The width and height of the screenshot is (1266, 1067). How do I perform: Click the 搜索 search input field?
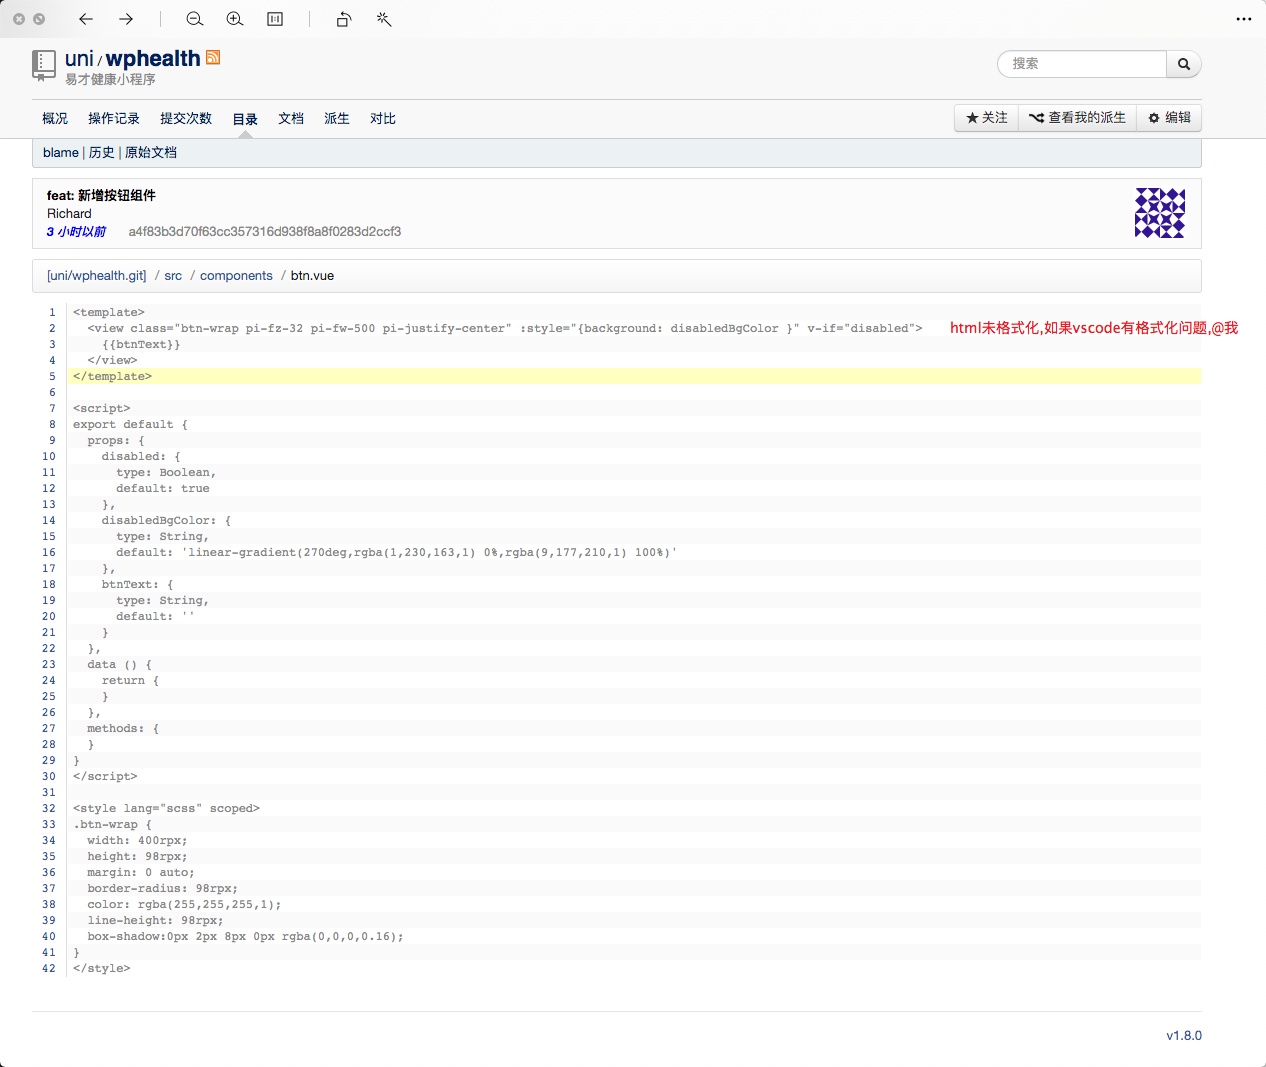(x=1083, y=64)
